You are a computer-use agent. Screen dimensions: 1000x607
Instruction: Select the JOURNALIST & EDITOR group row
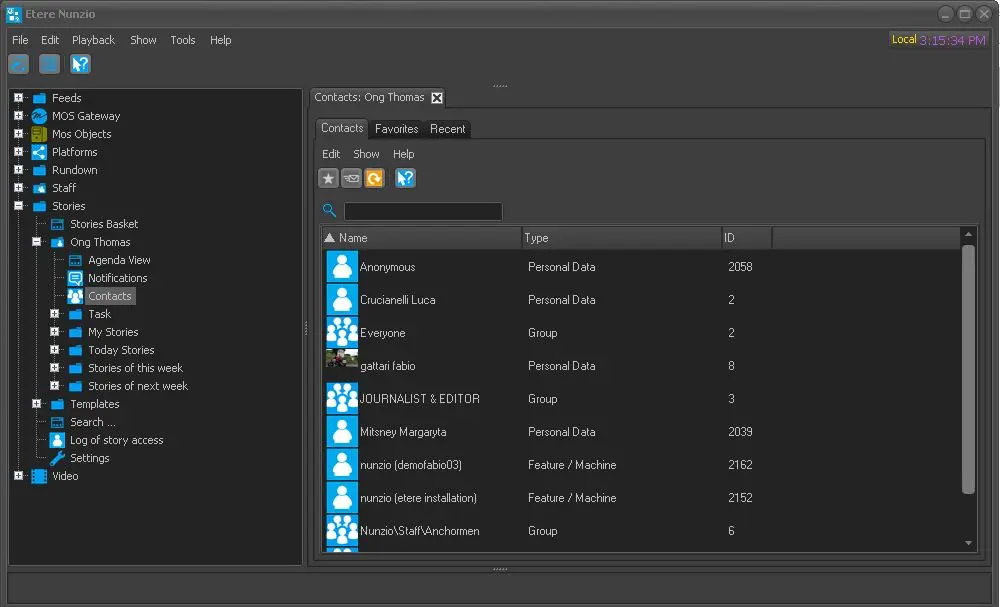pyautogui.click(x=420, y=399)
